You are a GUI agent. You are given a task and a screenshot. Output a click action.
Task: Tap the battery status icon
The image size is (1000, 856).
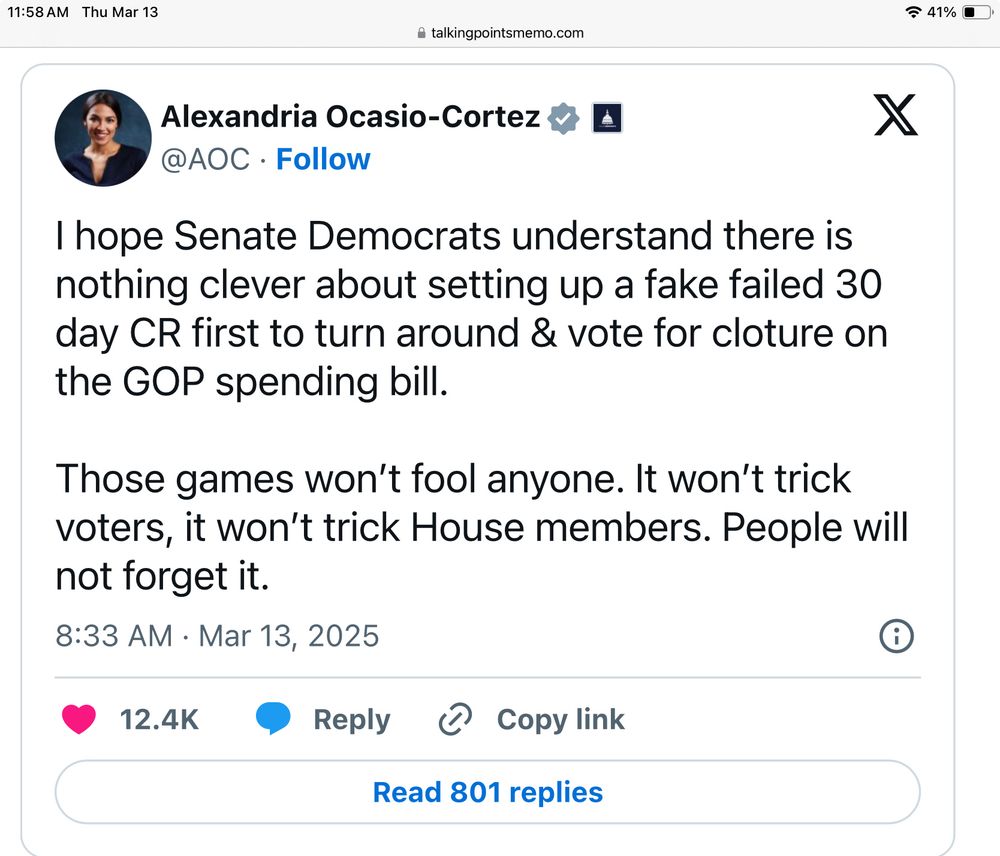pos(975,12)
